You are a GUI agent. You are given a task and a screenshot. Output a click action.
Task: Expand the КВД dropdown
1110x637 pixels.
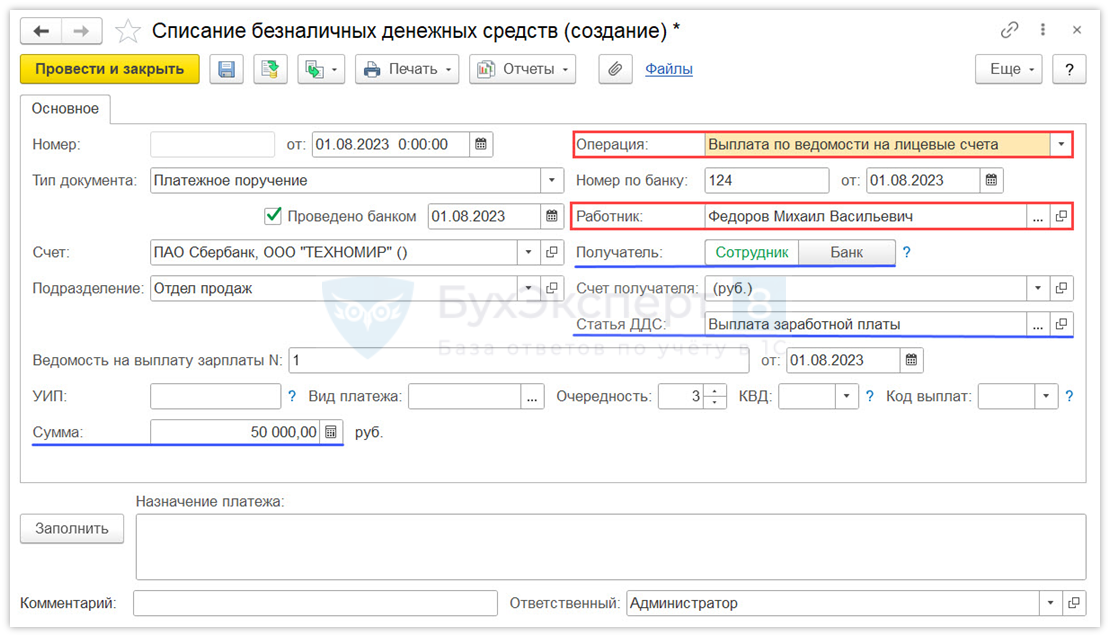tap(847, 396)
